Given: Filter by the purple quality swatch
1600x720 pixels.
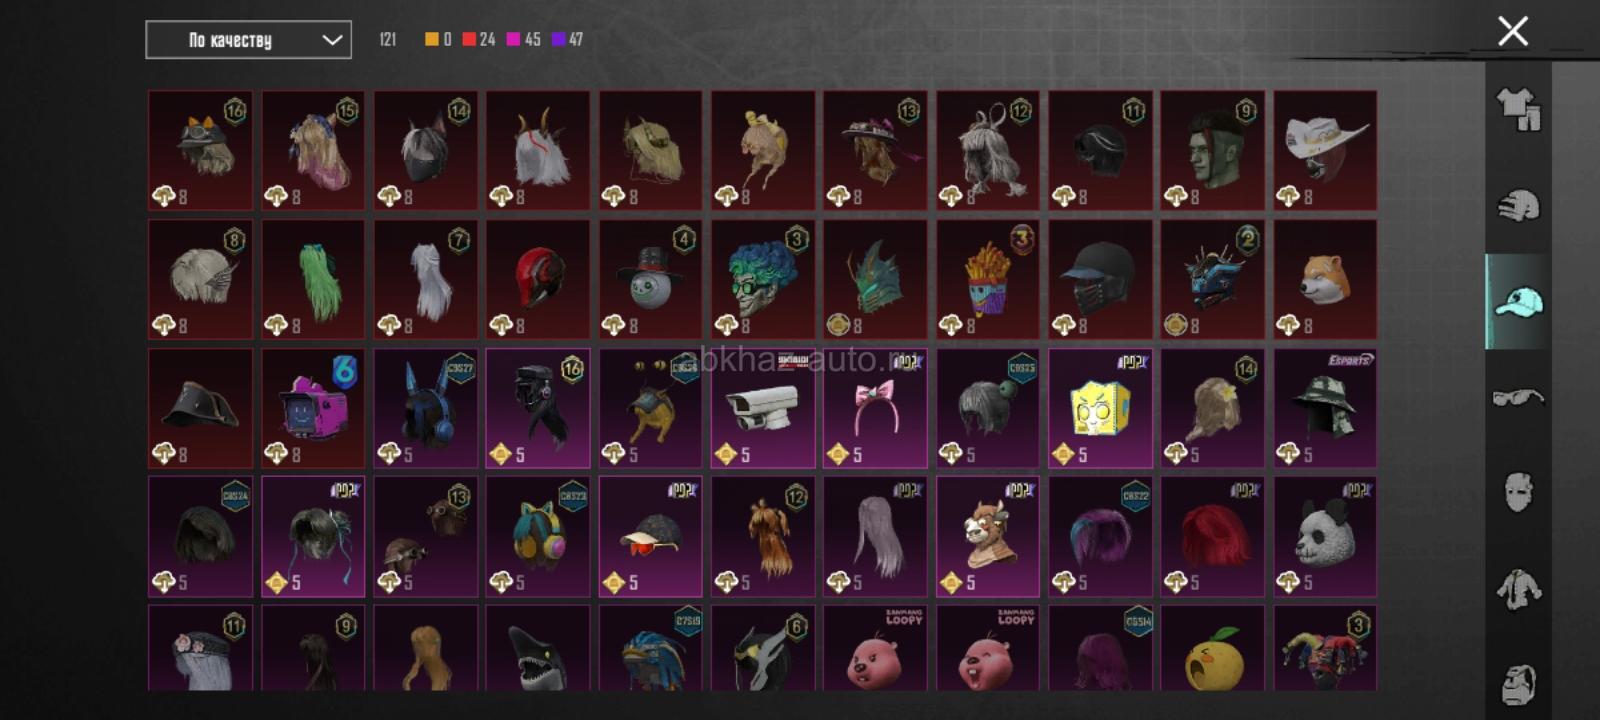Looking at the screenshot, I should (558, 39).
